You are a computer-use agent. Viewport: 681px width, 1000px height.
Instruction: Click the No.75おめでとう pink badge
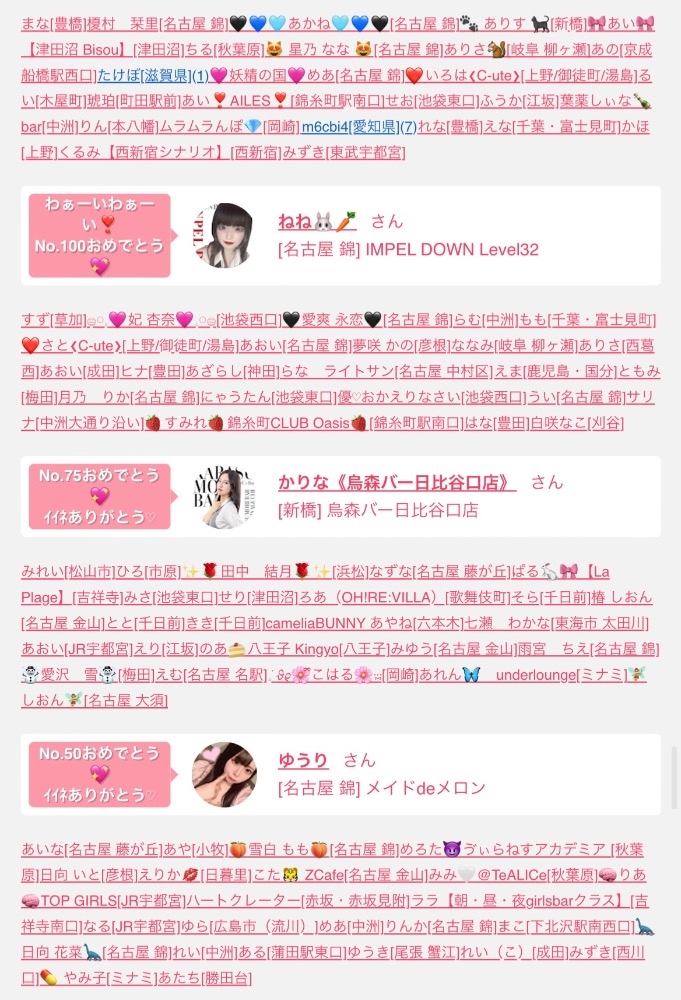pyautogui.click(x=99, y=496)
